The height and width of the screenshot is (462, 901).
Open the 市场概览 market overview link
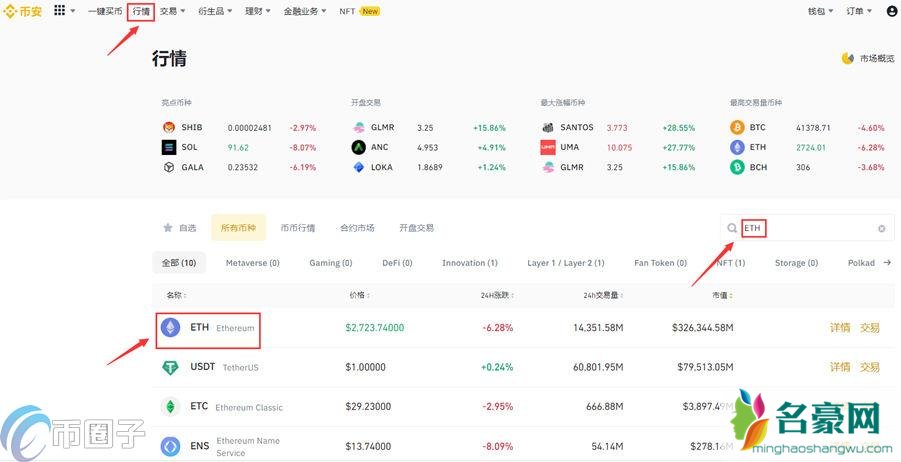(x=877, y=58)
